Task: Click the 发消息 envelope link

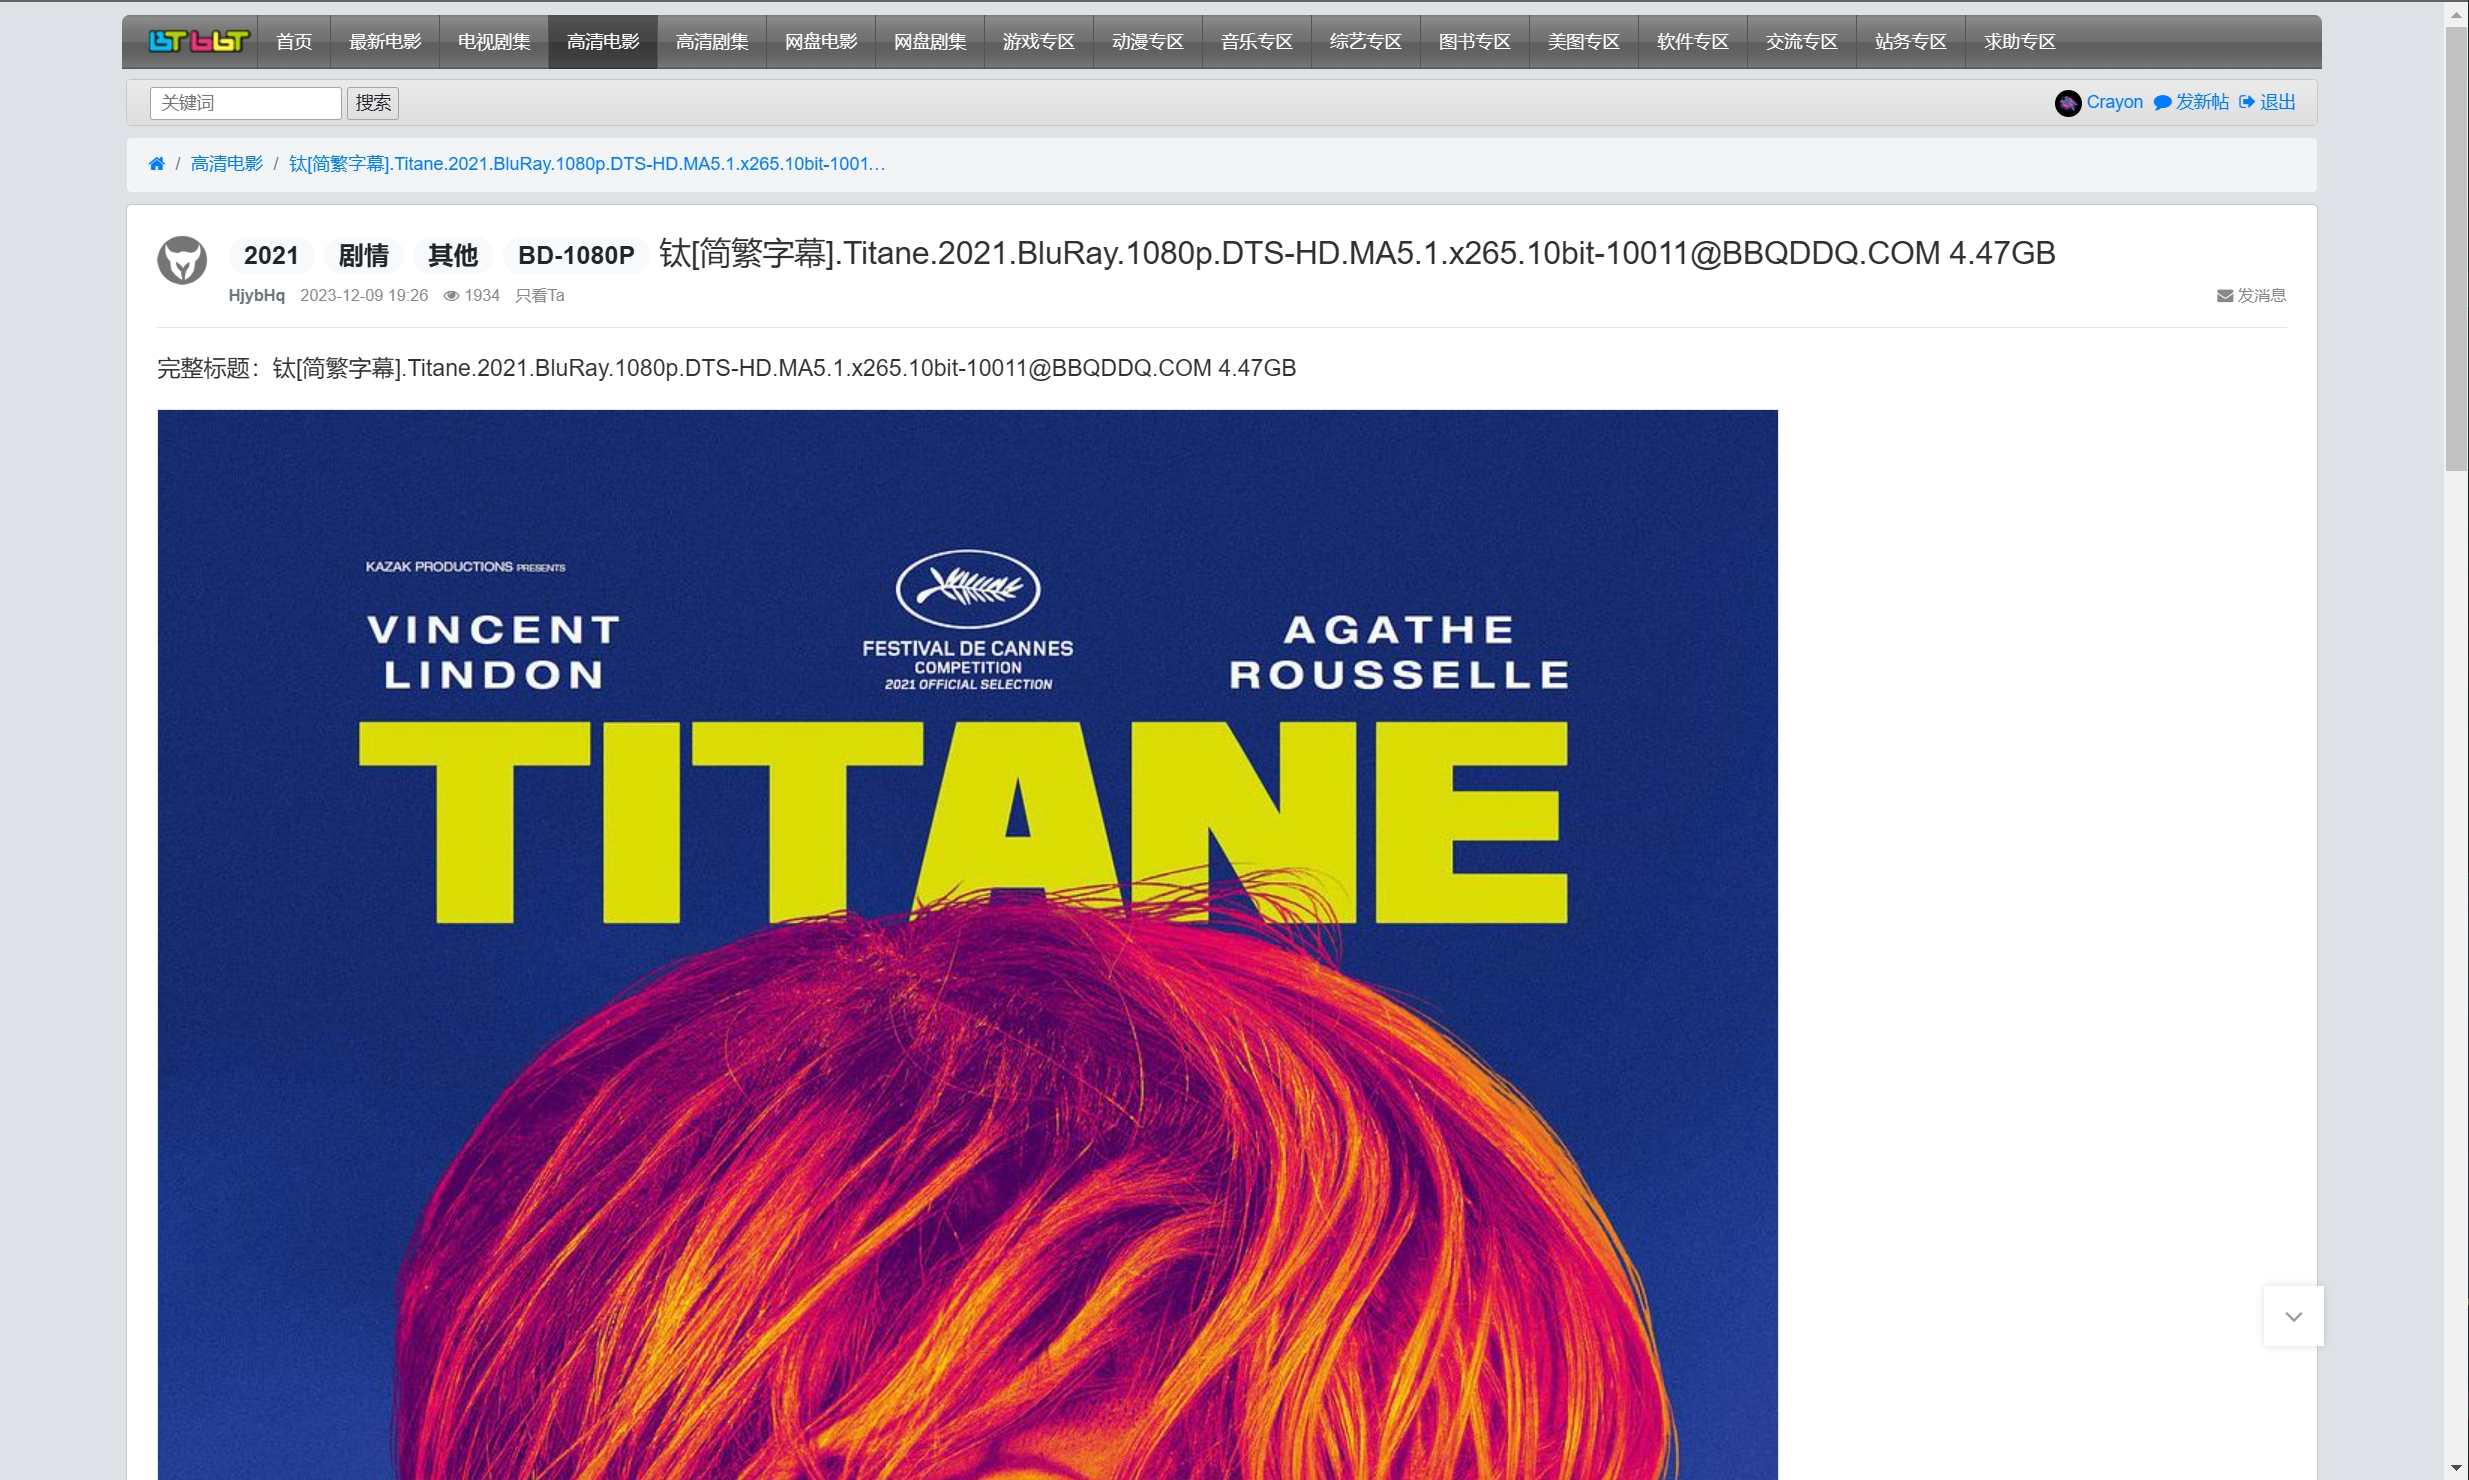Action: pos(2251,296)
